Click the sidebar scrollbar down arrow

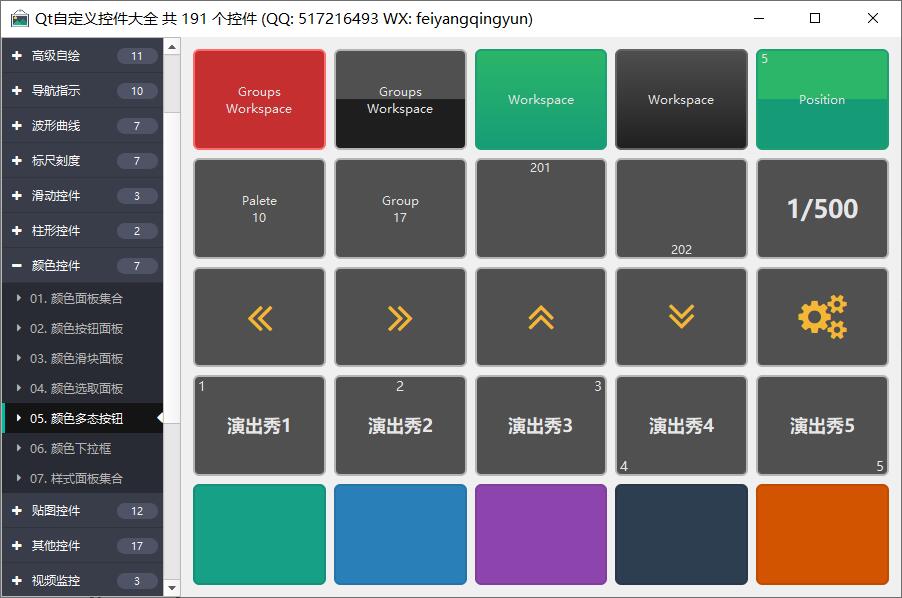pyautogui.click(x=172, y=588)
